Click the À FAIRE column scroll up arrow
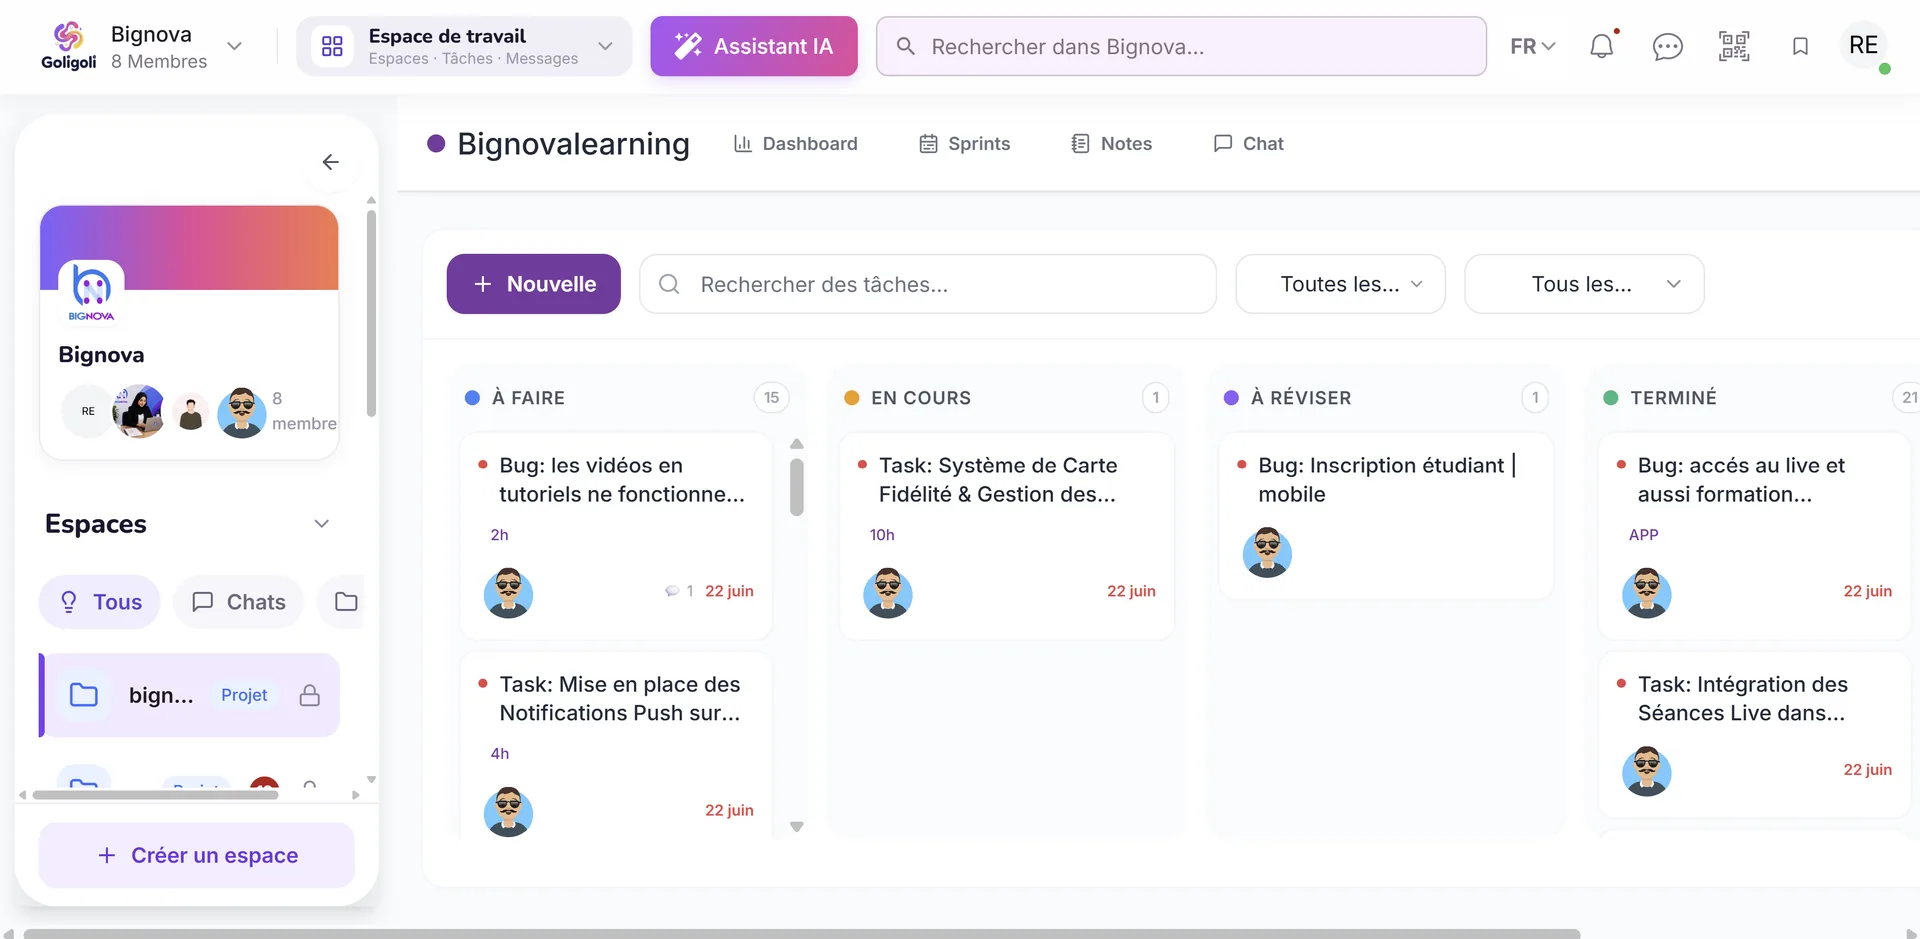Image resolution: width=1920 pixels, height=939 pixels. pos(797,443)
